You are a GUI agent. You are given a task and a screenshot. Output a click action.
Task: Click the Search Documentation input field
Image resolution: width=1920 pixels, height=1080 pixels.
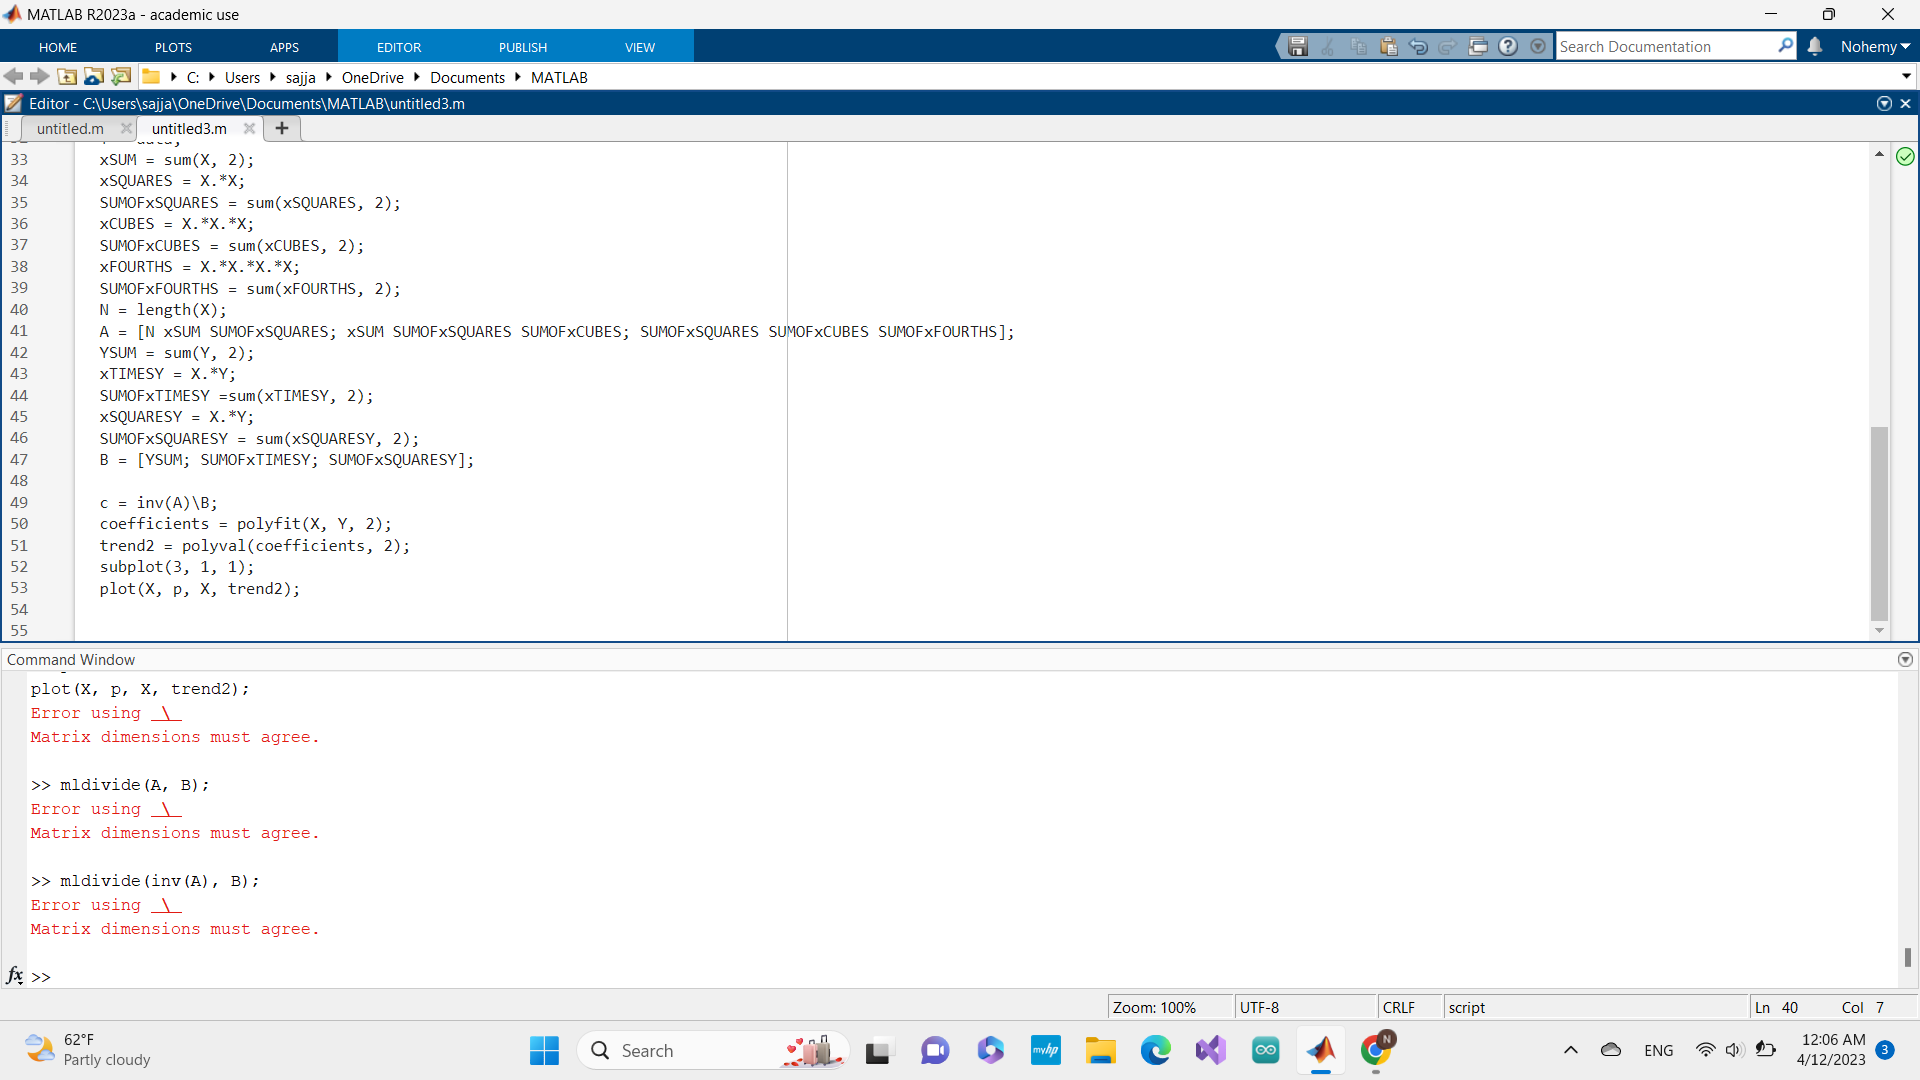click(x=1665, y=46)
